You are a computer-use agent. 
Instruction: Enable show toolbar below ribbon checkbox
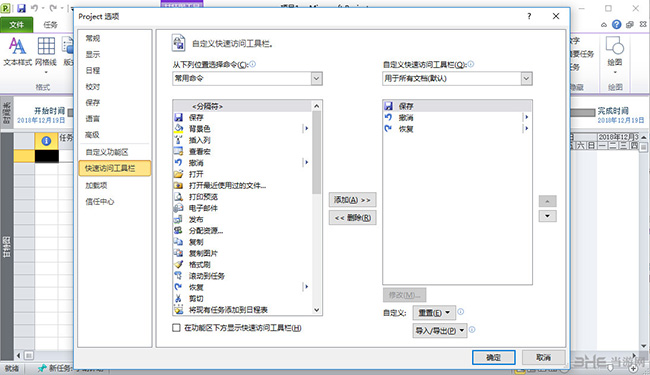(x=176, y=328)
